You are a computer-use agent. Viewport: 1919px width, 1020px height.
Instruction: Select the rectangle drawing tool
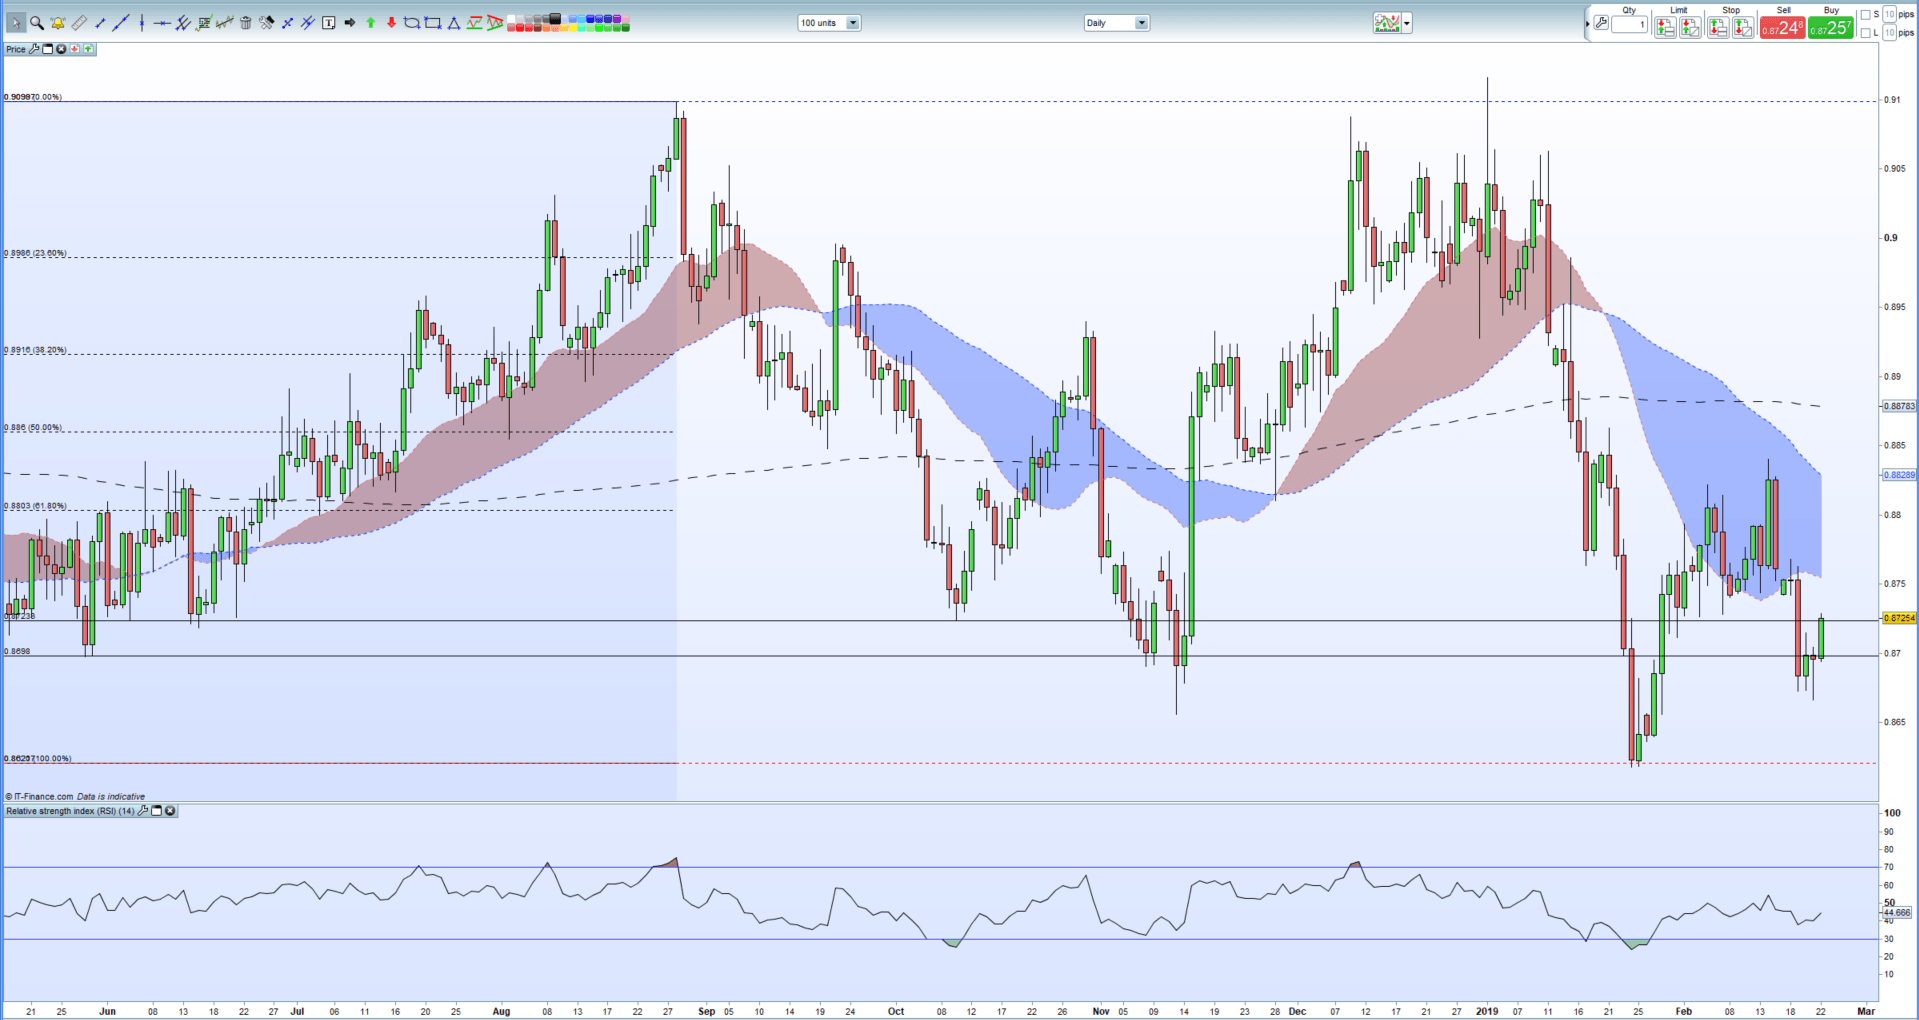tap(433, 23)
